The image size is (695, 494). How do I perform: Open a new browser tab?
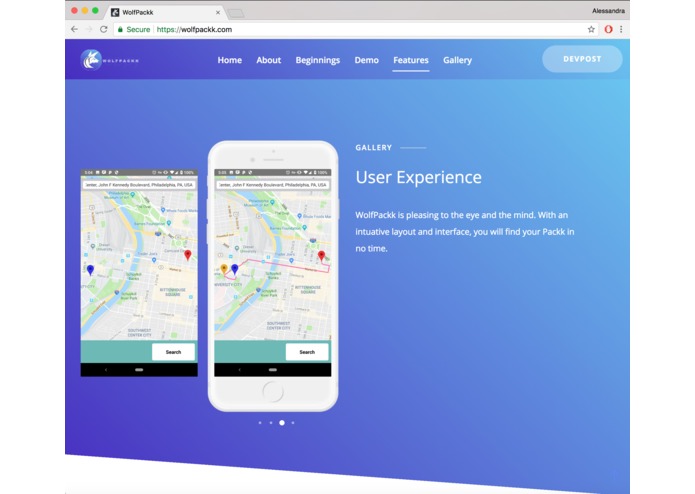pyautogui.click(x=236, y=13)
